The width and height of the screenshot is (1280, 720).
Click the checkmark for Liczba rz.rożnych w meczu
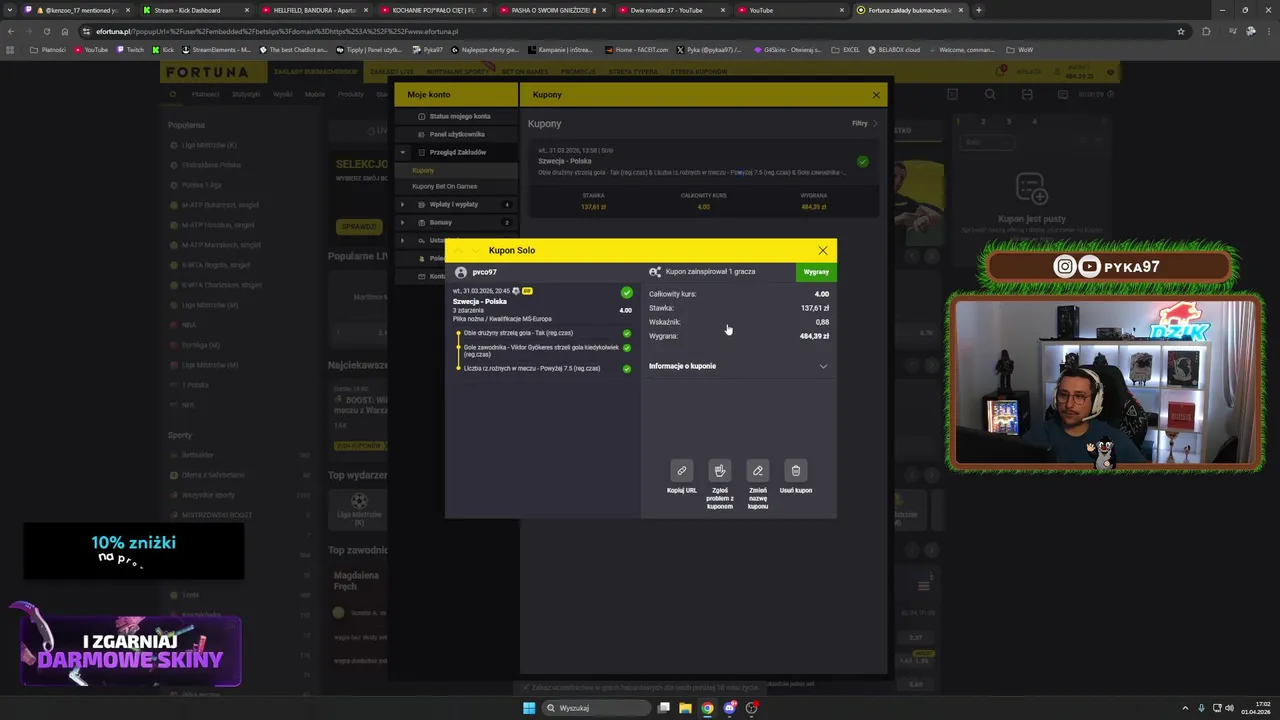pyautogui.click(x=627, y=368)
